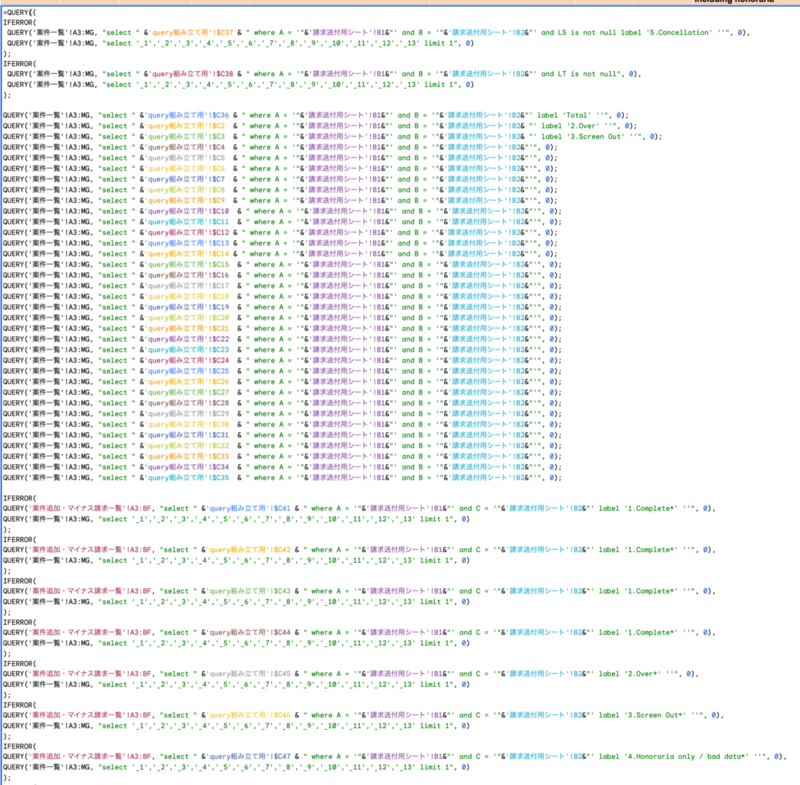Select the $C5 reference
The width and height of the screenshot is (800, 785).
(x=216, y=158)
